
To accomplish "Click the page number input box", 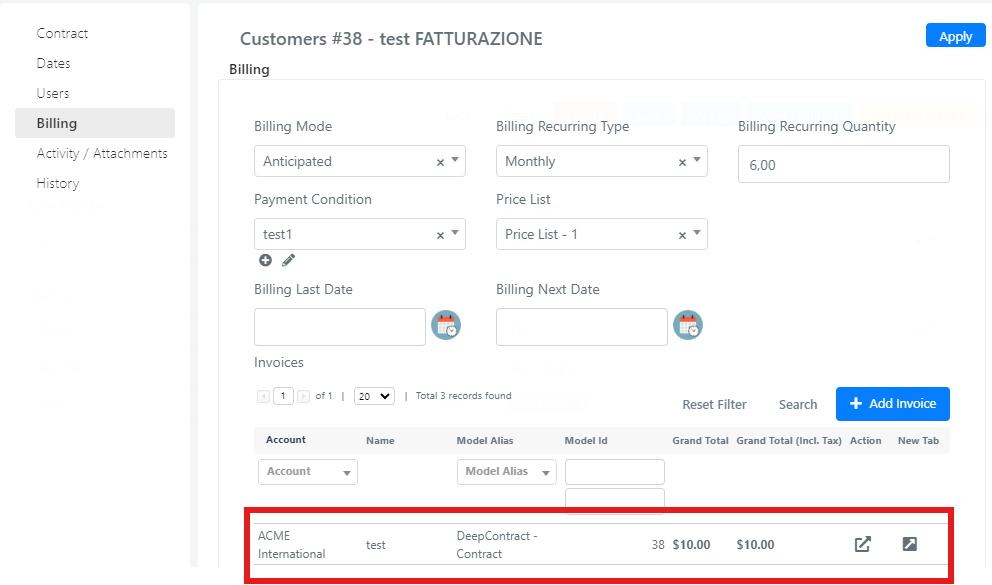I will tap(283, 396).
